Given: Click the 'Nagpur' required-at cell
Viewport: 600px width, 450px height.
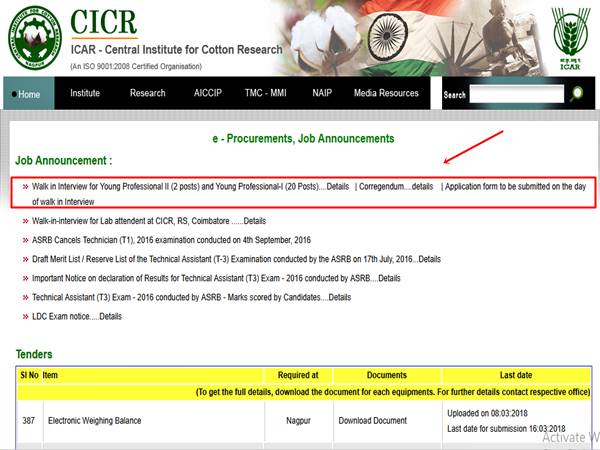Looking at the screenshot, I should tap(298, 421).
